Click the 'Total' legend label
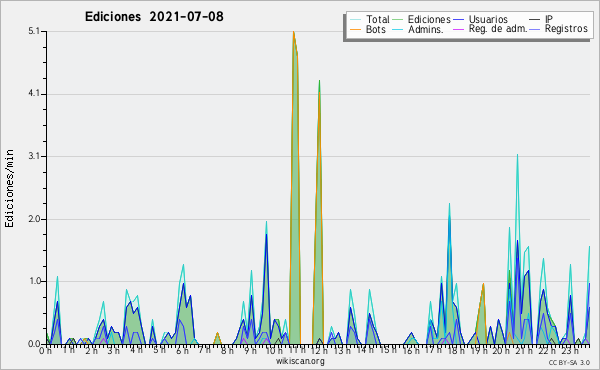Screen dimensions: 600x370 click(377, 19)
